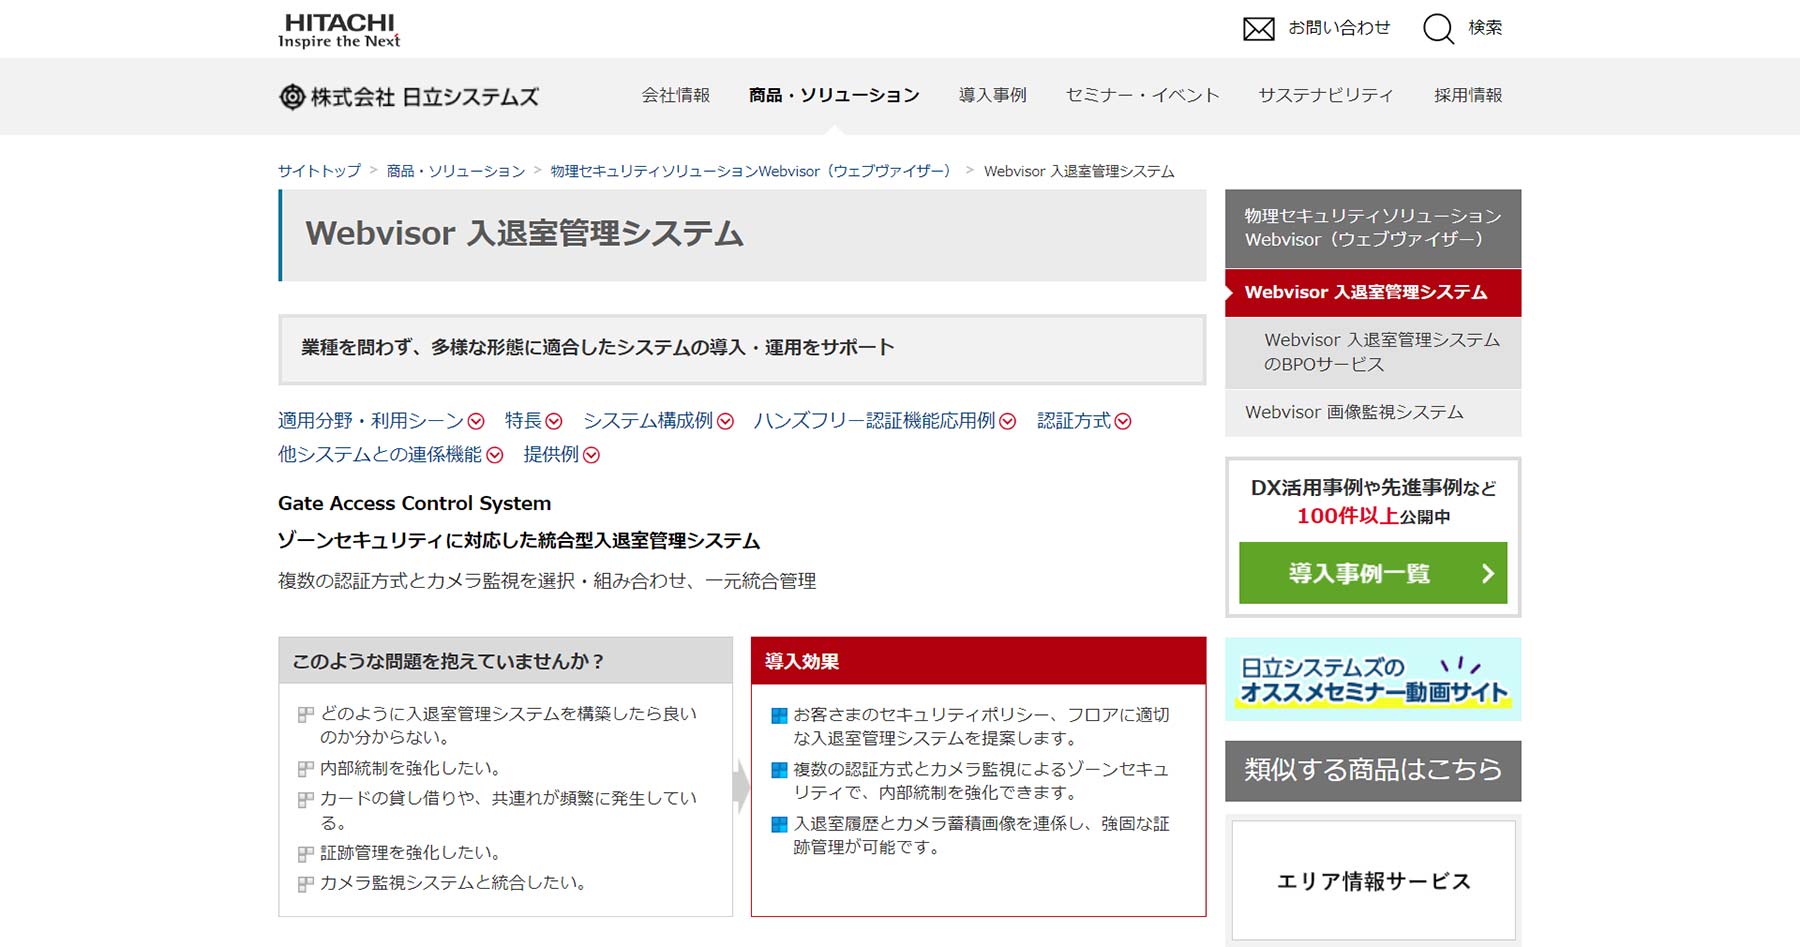Open sidebar 物理セキュリティソリューション Webvisor heading
Screen dimensions: 1800x947
pos(1373,228)
